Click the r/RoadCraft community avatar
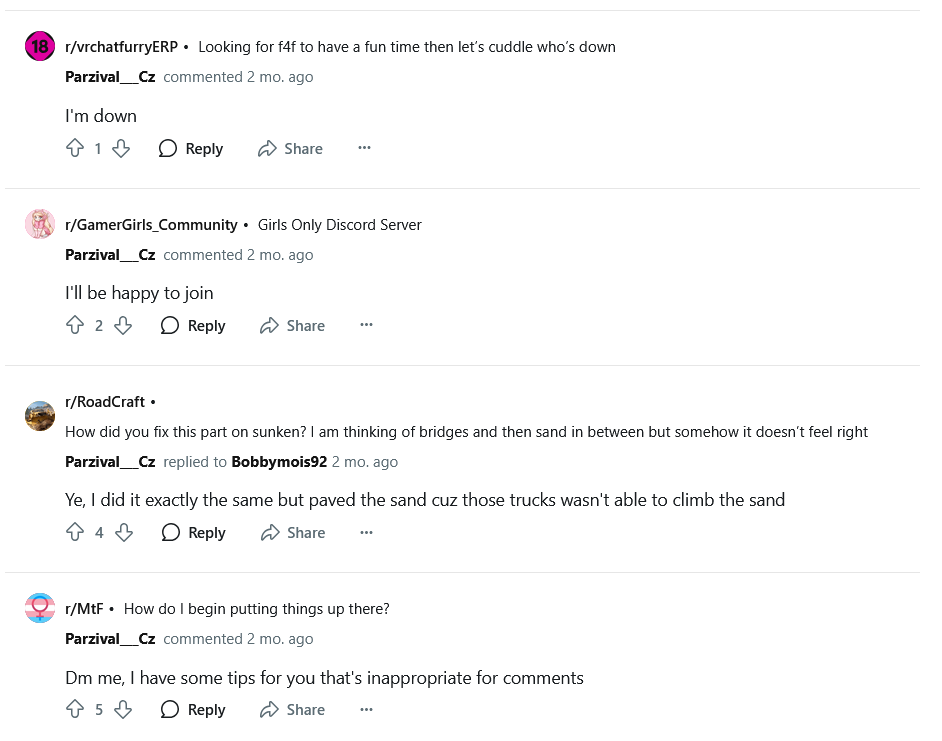This screenshot has width=942, height=741. [x=40, y=416]
